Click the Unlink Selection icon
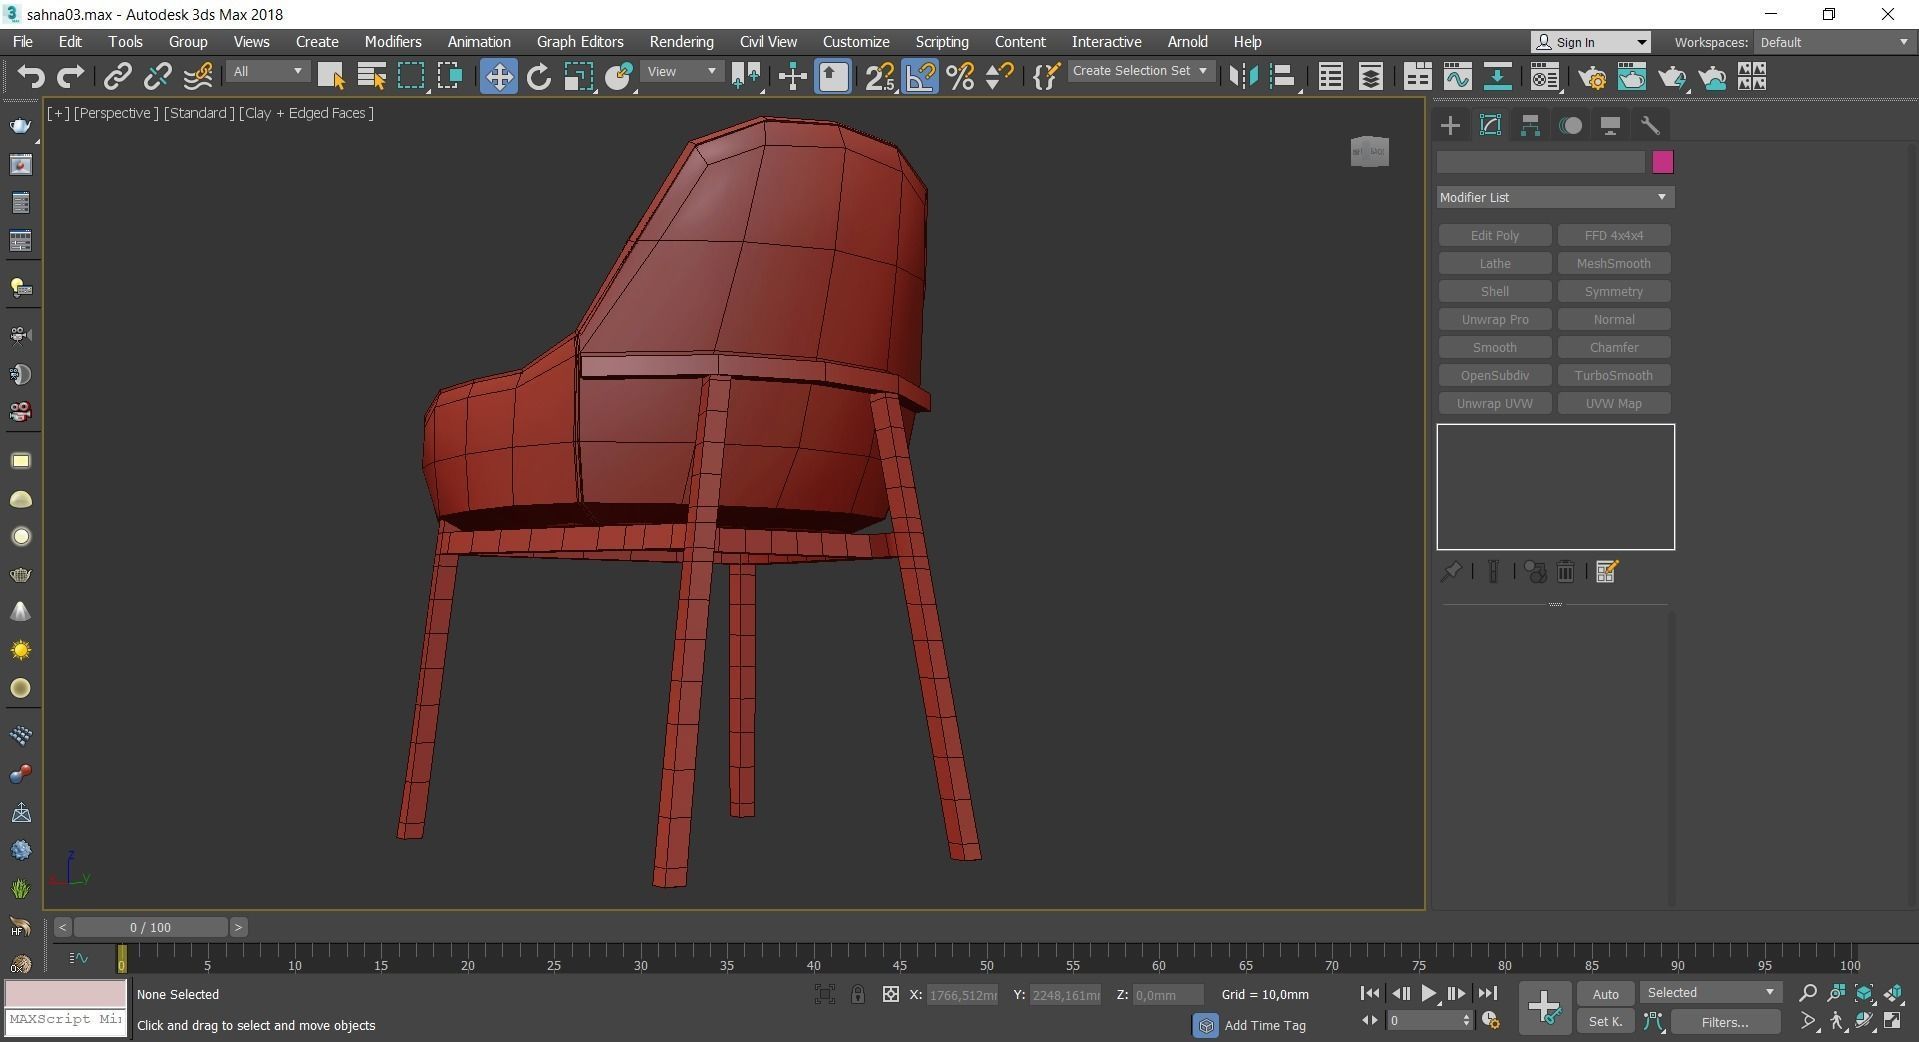The width and height of the screenshot is (1919, 1042). 157,76
